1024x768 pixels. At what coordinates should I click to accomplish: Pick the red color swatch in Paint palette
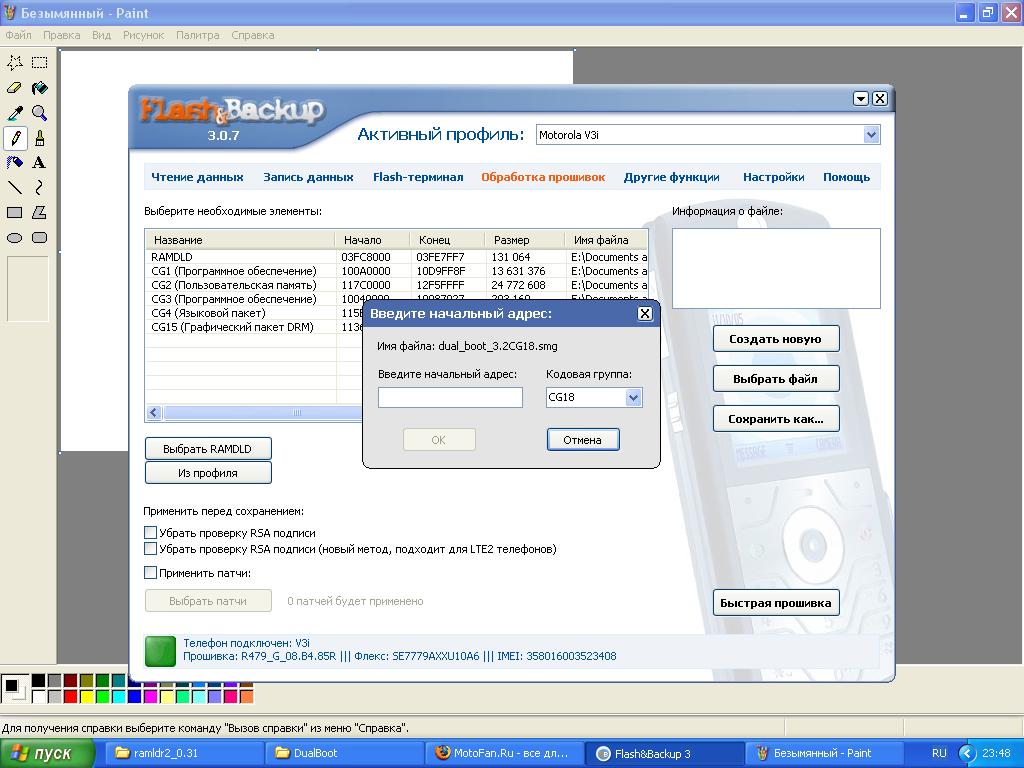[x=71, y=697]
